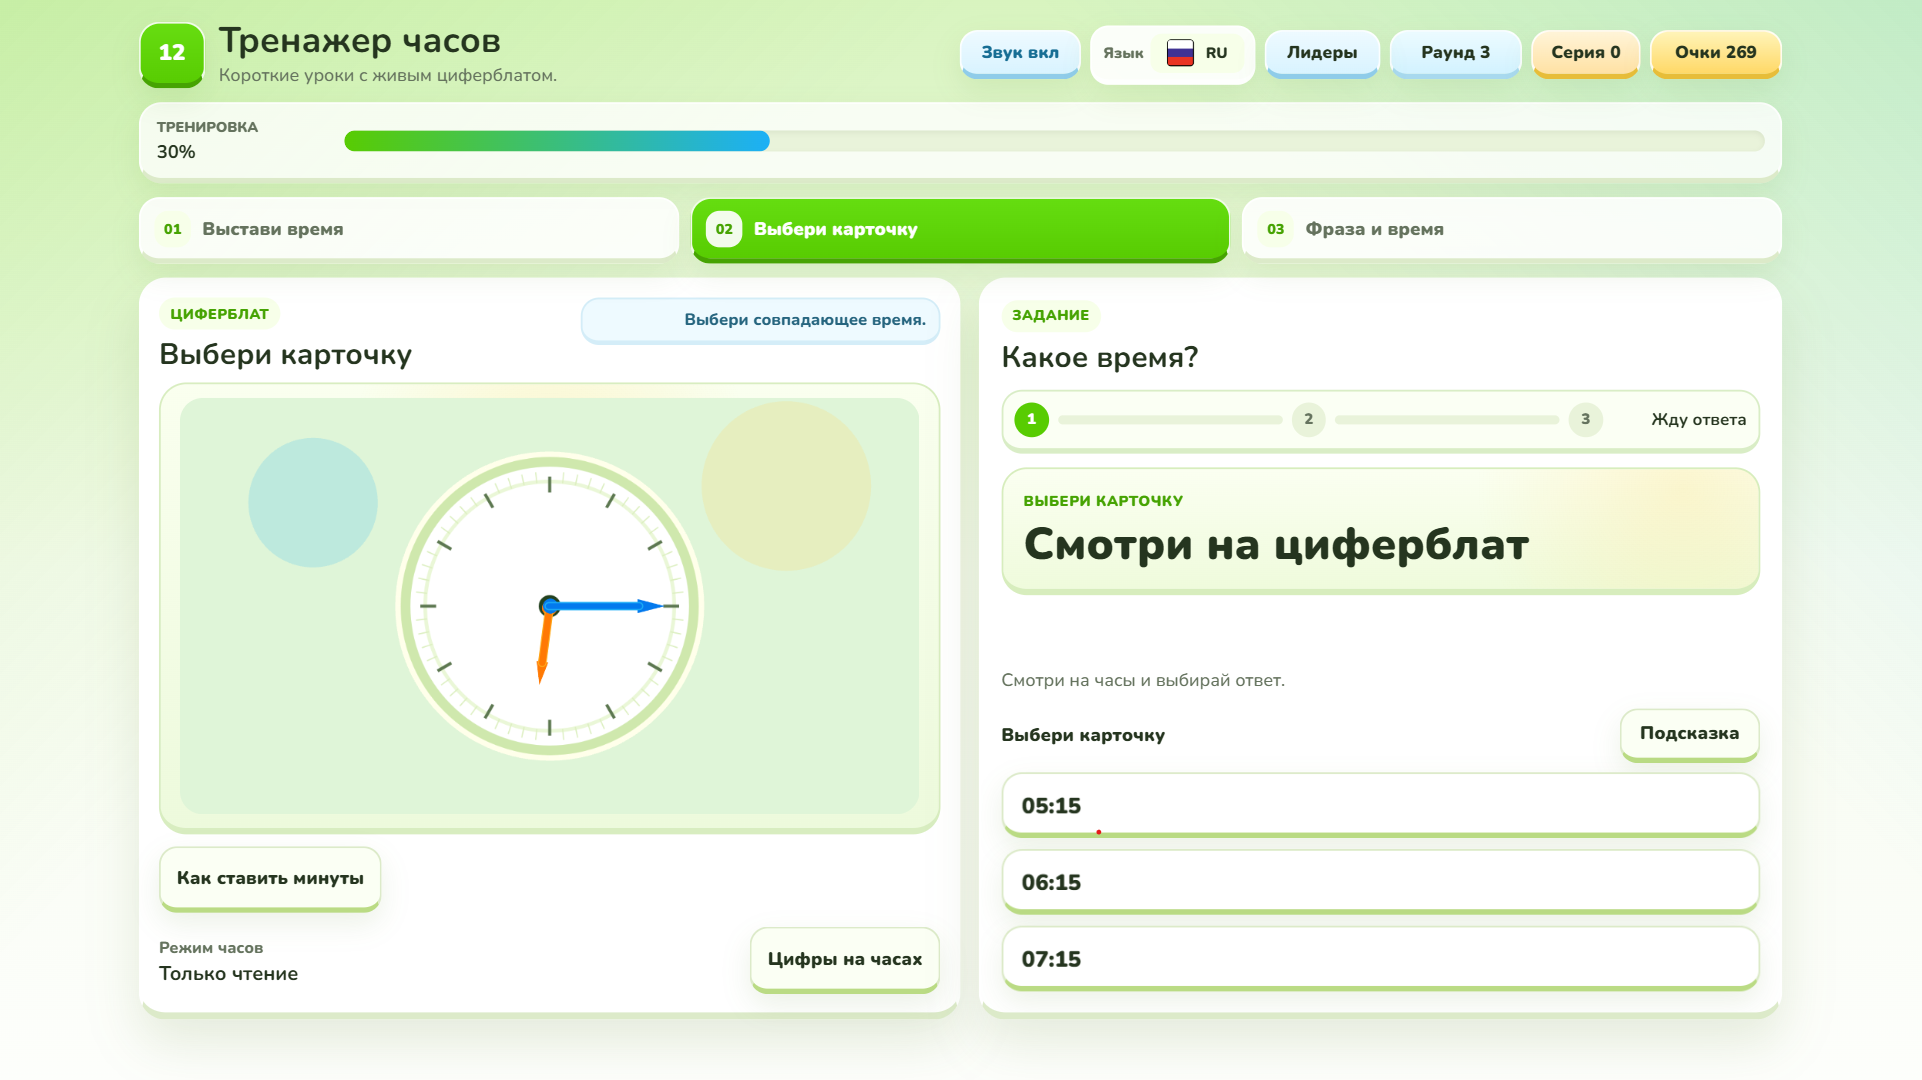Click the analog clock face
Image resolution: width=1922 pixels, height=1080 pixels.
[x=549, y=606]
